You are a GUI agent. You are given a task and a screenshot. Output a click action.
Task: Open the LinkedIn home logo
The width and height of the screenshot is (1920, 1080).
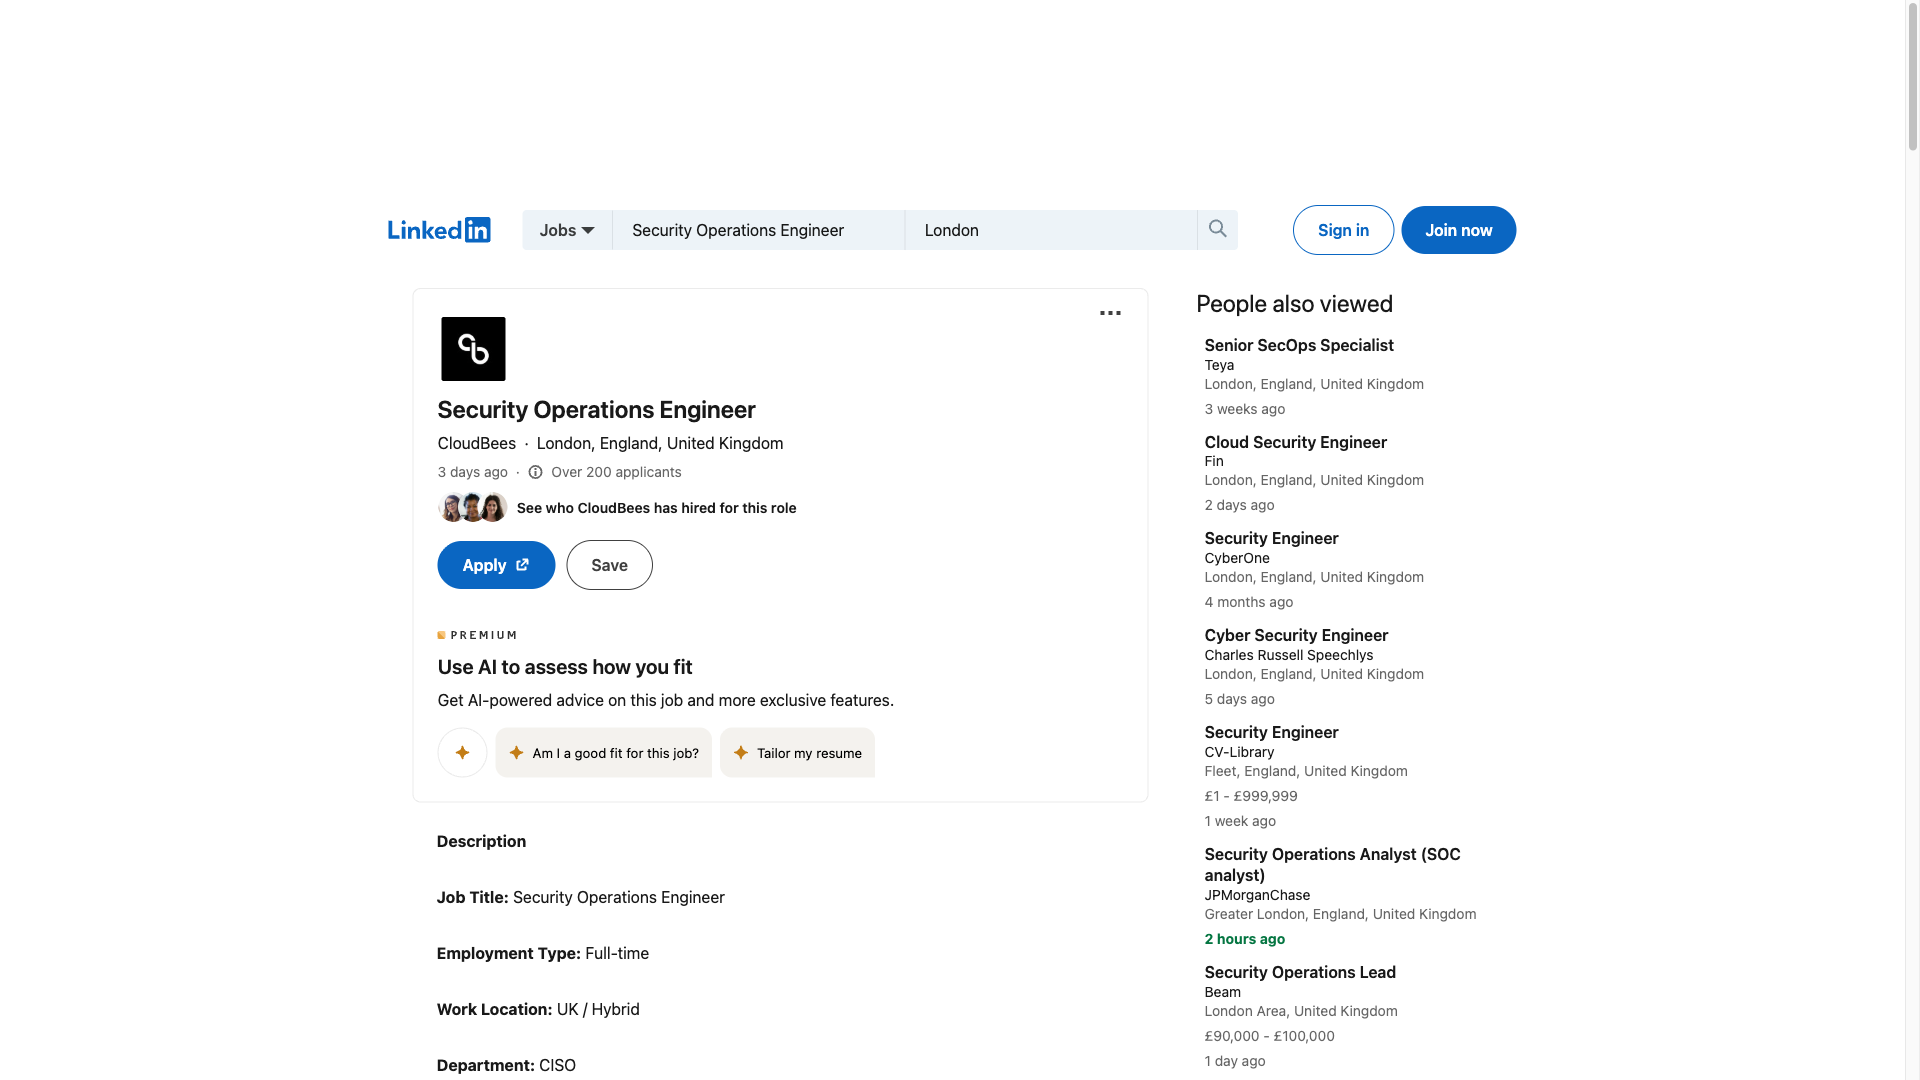439,230
